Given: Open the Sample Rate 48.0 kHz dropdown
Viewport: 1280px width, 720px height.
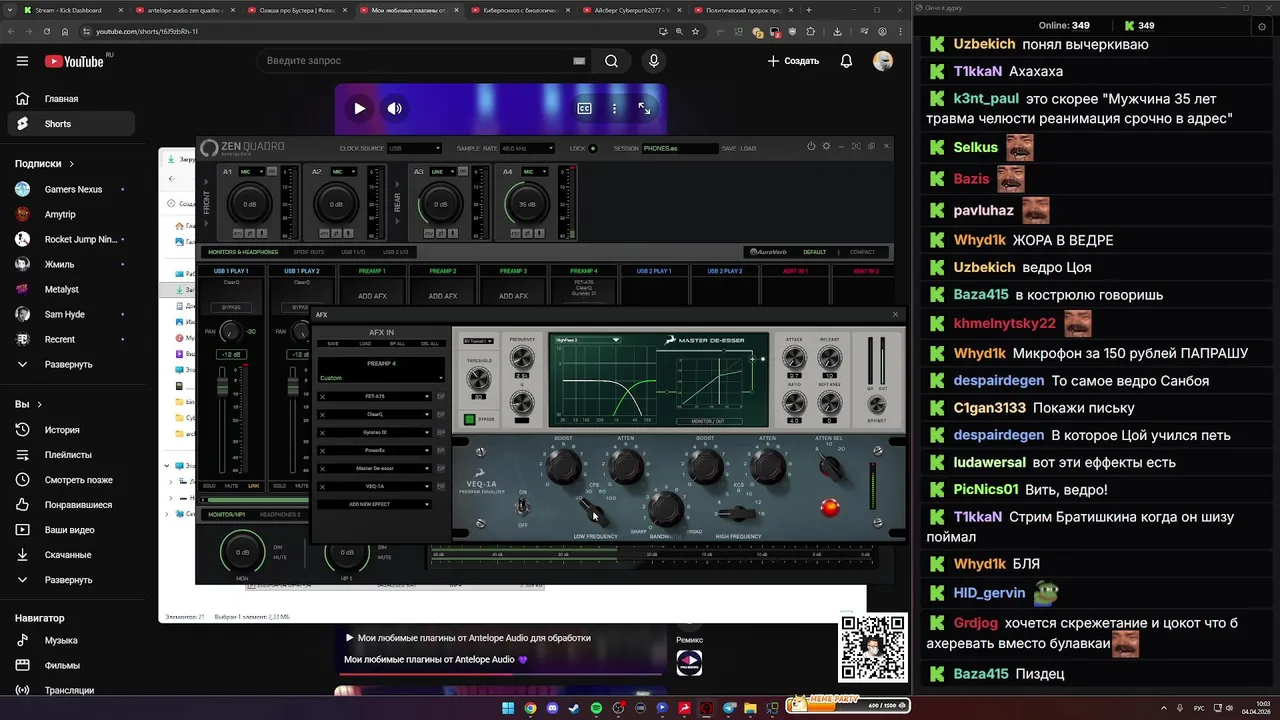Looking at the screenshot, I should 527,148.
